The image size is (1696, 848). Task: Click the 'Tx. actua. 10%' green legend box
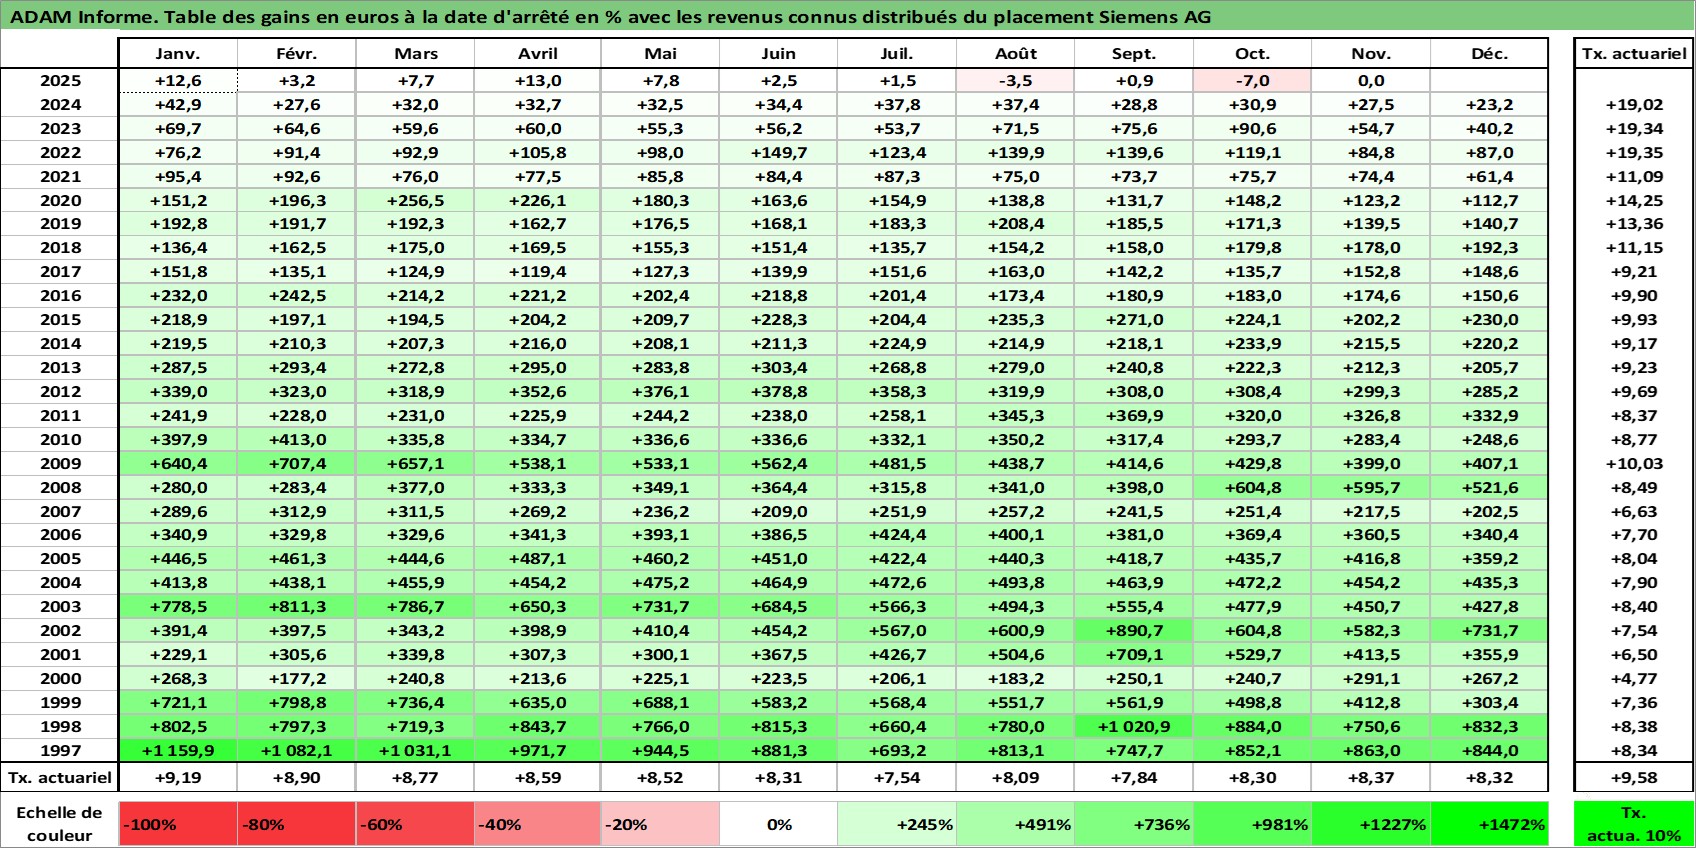pyautogui.click(x=1634, y=824)
